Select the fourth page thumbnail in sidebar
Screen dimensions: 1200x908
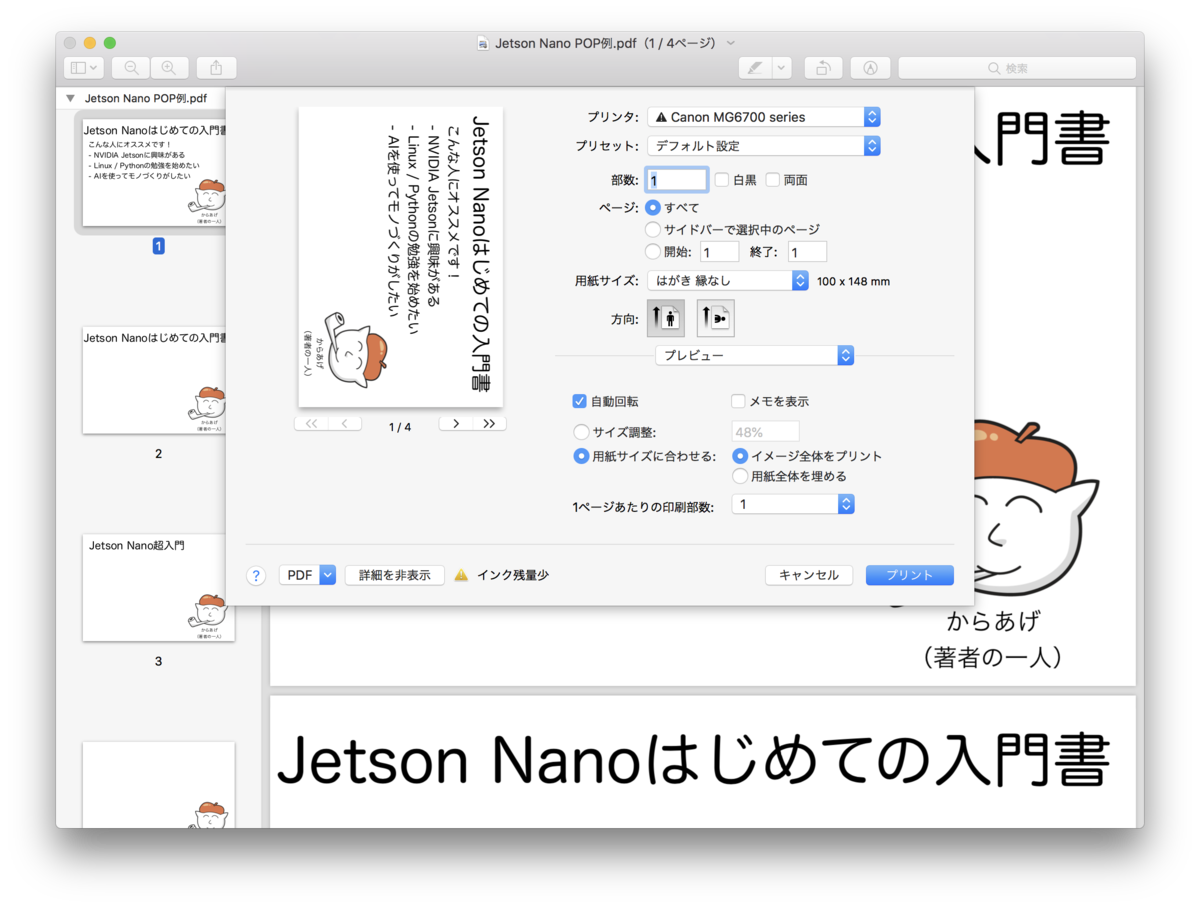[x=158, y=785]
